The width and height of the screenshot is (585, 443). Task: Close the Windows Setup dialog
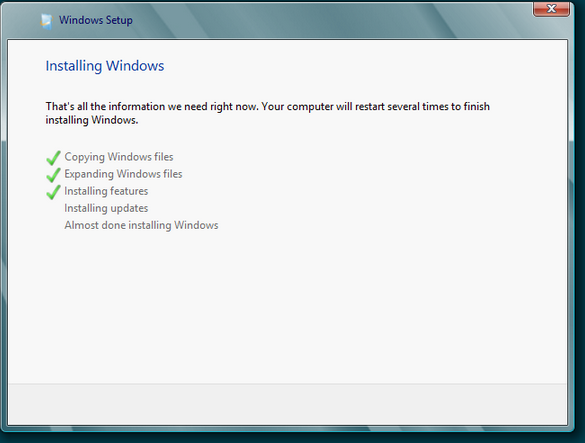point(551,9)
